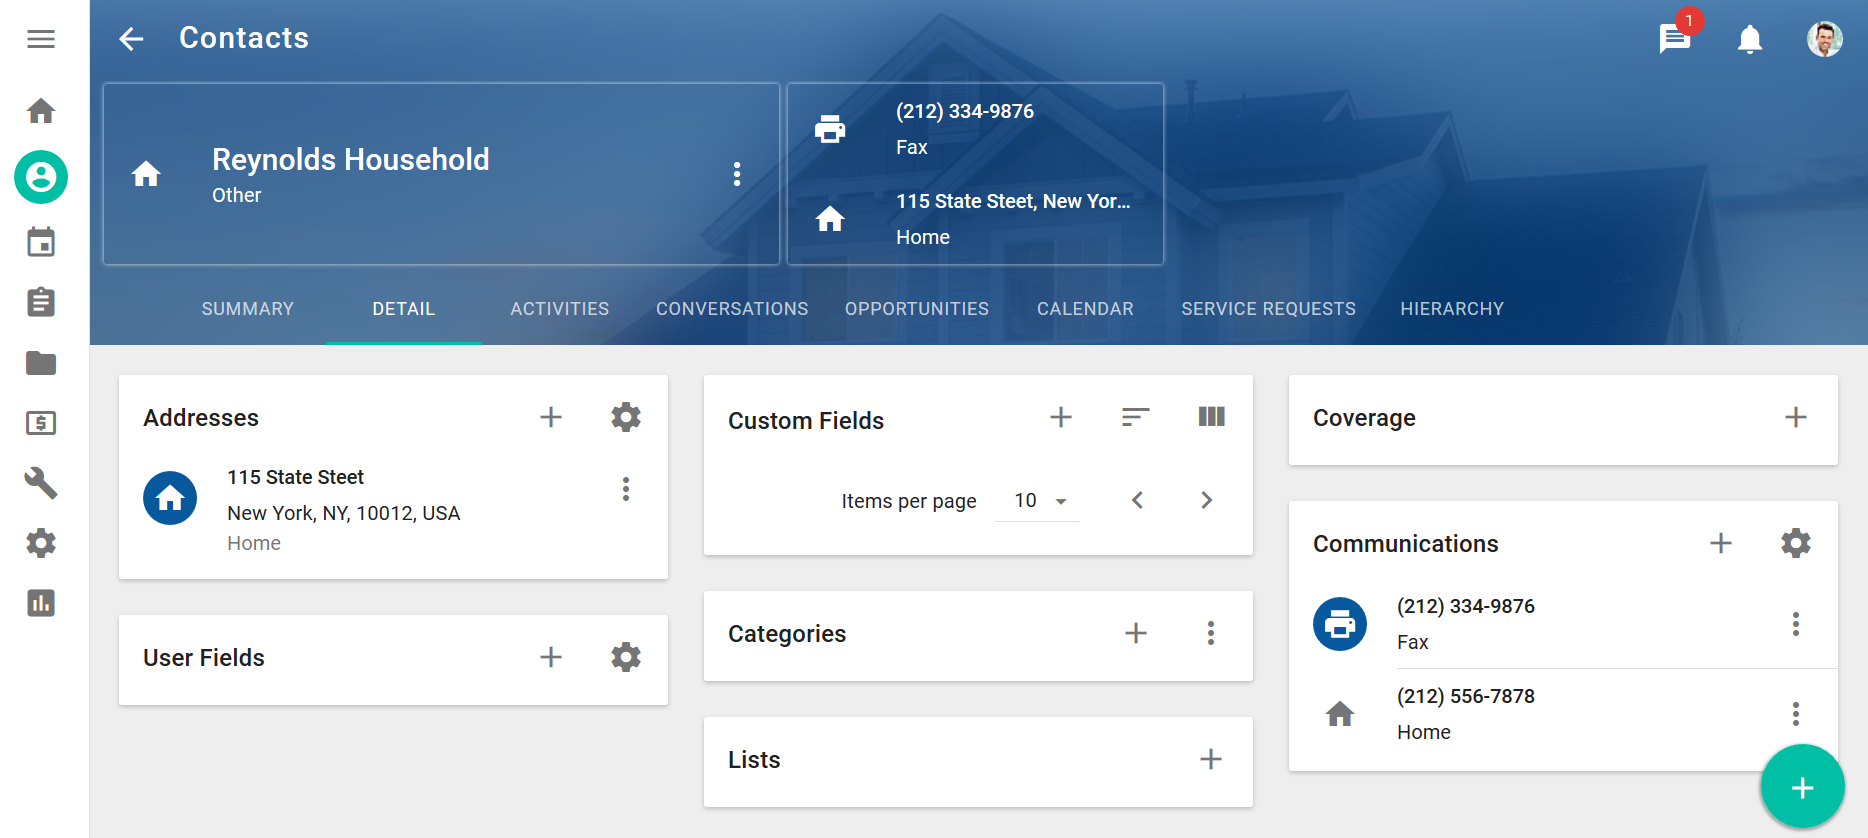Open the hamburger navigation menu

41,39
